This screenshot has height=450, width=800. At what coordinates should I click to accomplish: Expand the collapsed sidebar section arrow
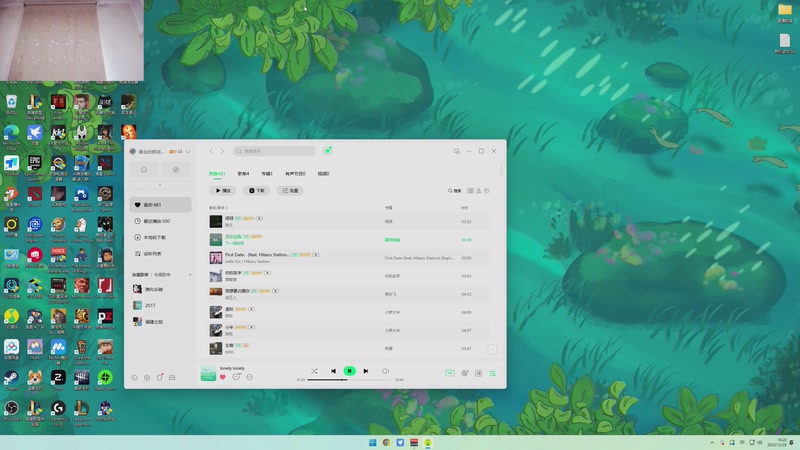[160, 185]
